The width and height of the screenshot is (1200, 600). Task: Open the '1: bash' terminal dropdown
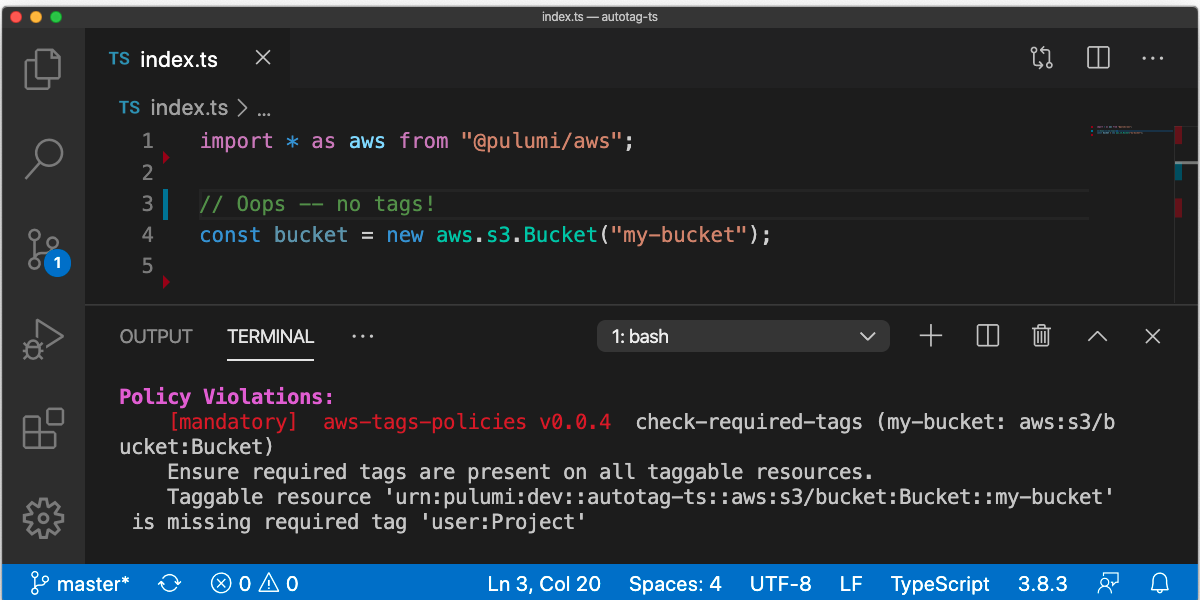(x=742, y=336)
